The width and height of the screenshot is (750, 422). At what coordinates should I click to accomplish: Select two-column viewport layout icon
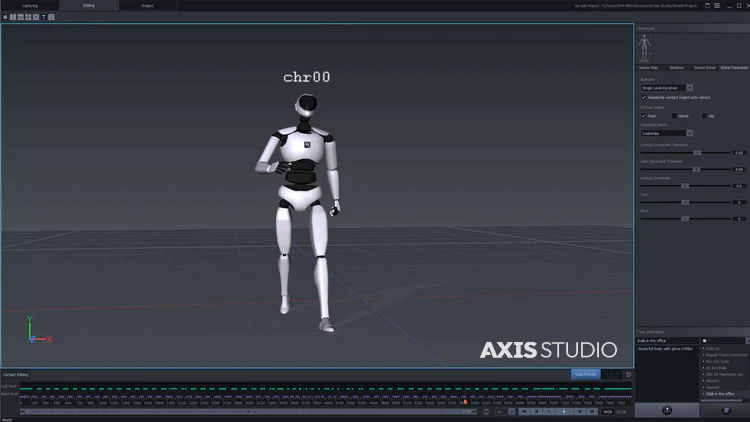(x=13, y=17)
